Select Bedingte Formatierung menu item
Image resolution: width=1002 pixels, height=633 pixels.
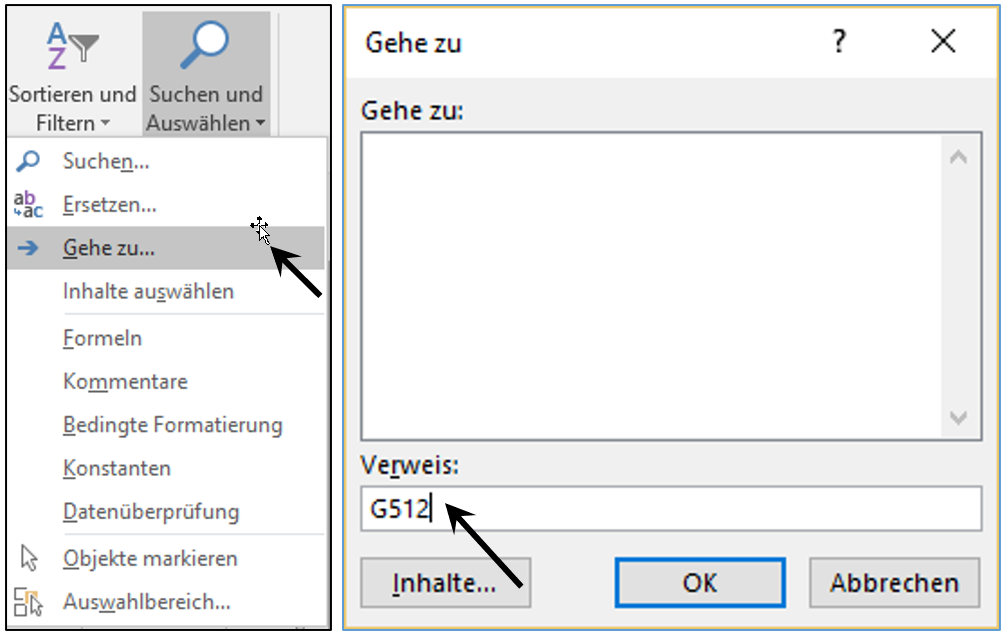pos(173,425)
